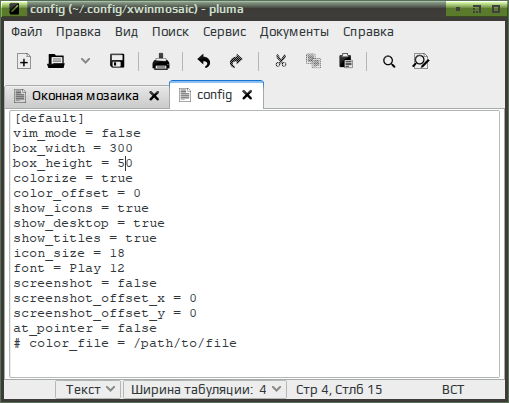
Task: Click the pluma title bar app icon
Action: coord(14,9)
